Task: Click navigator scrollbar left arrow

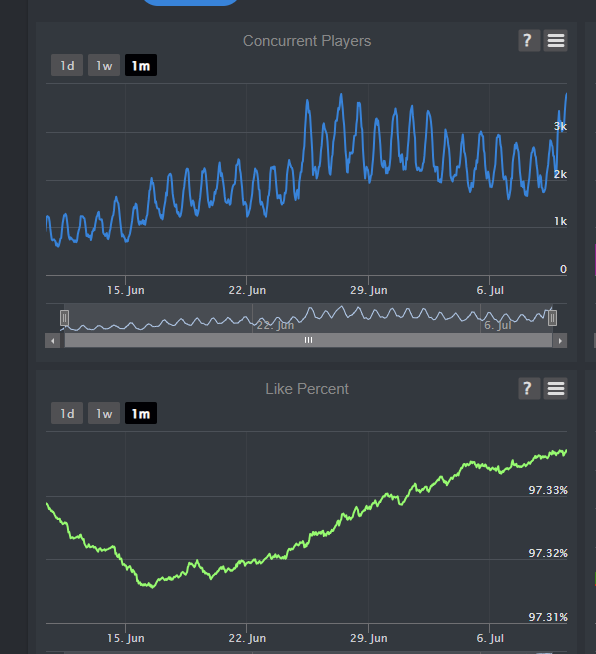Action: click(x=53, y=341)
